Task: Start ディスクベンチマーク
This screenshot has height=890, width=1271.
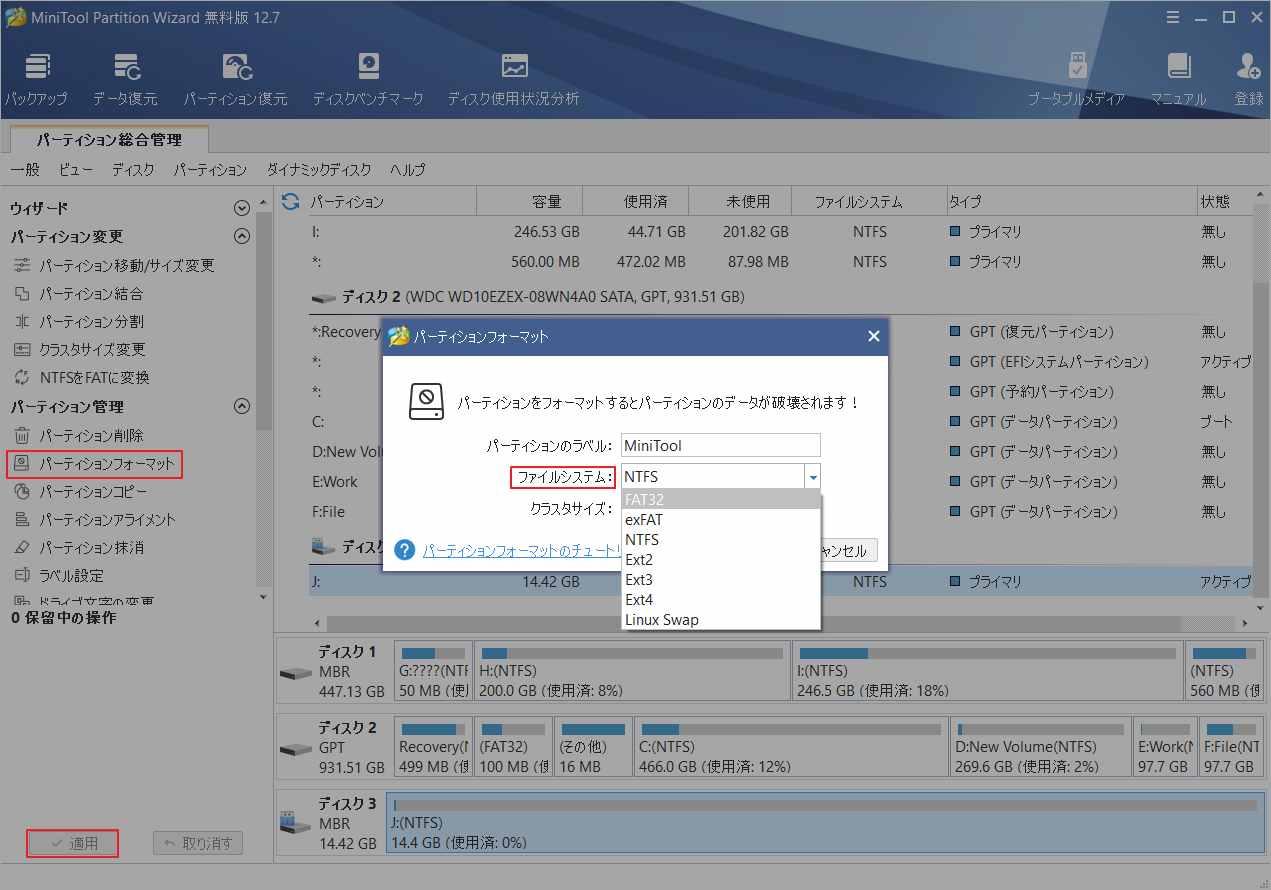Action: pos(368,77)
